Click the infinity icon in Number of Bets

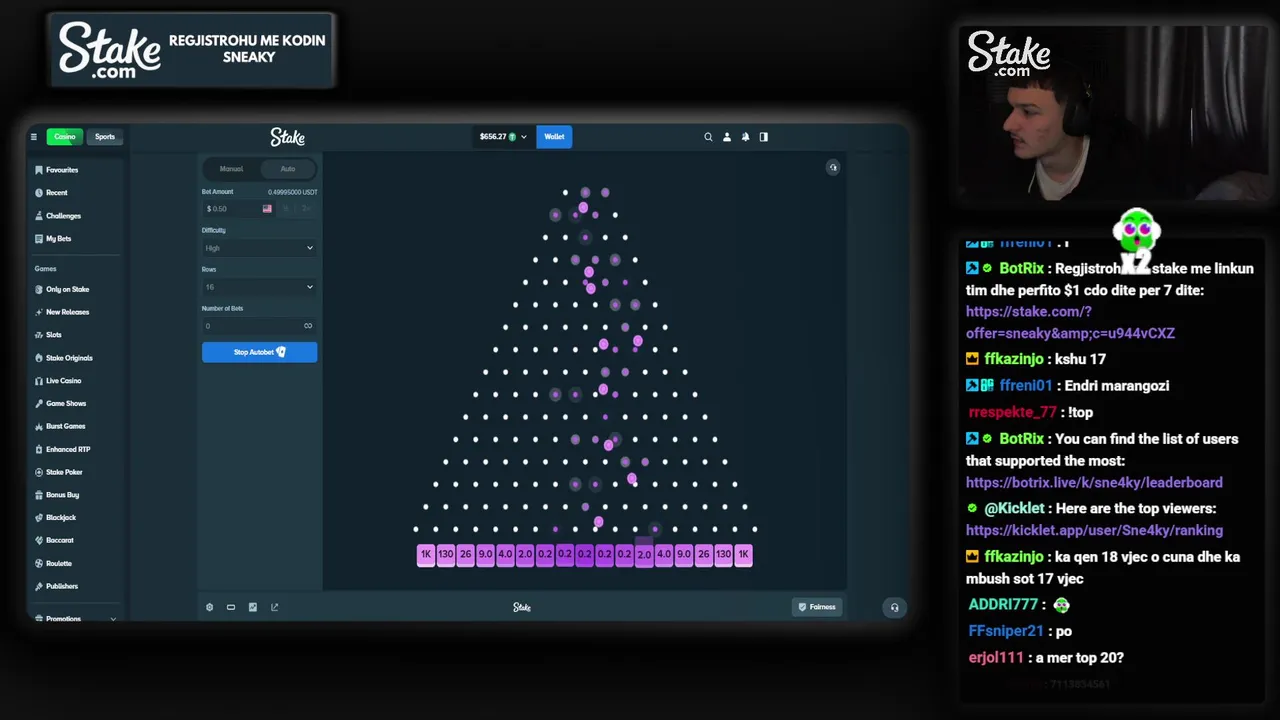pos(308,326)
